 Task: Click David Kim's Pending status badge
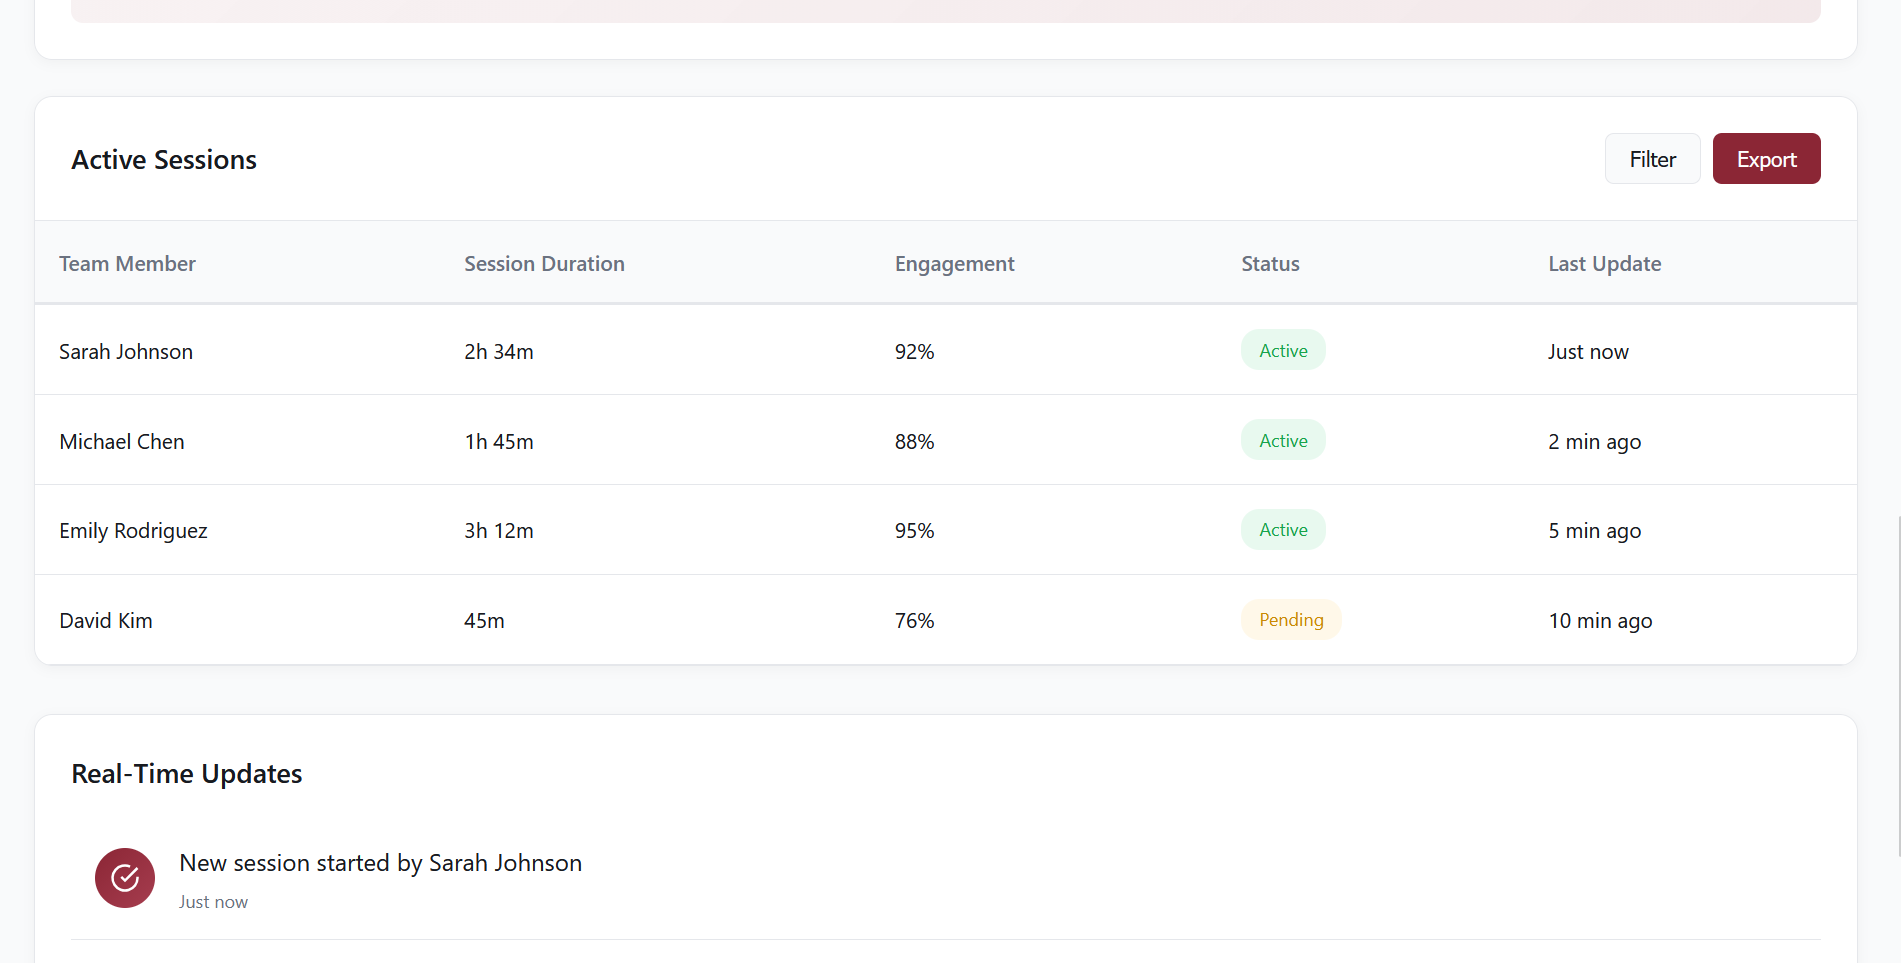1290,619
